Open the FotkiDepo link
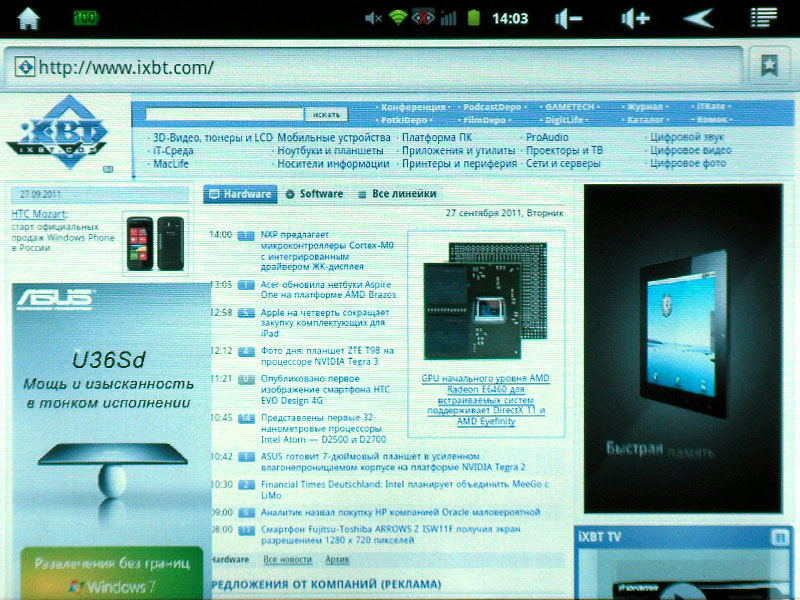800x600 pixels. pos(404,120)
